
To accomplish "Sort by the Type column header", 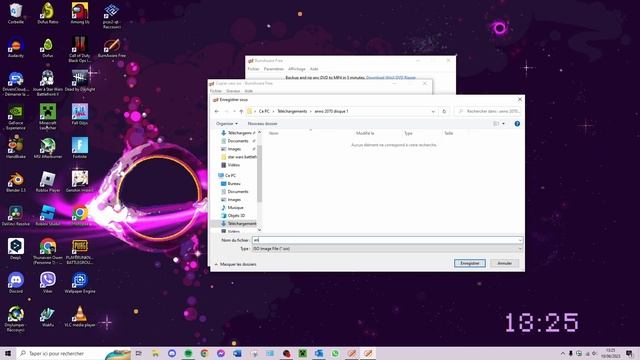I will coord(408,133).
